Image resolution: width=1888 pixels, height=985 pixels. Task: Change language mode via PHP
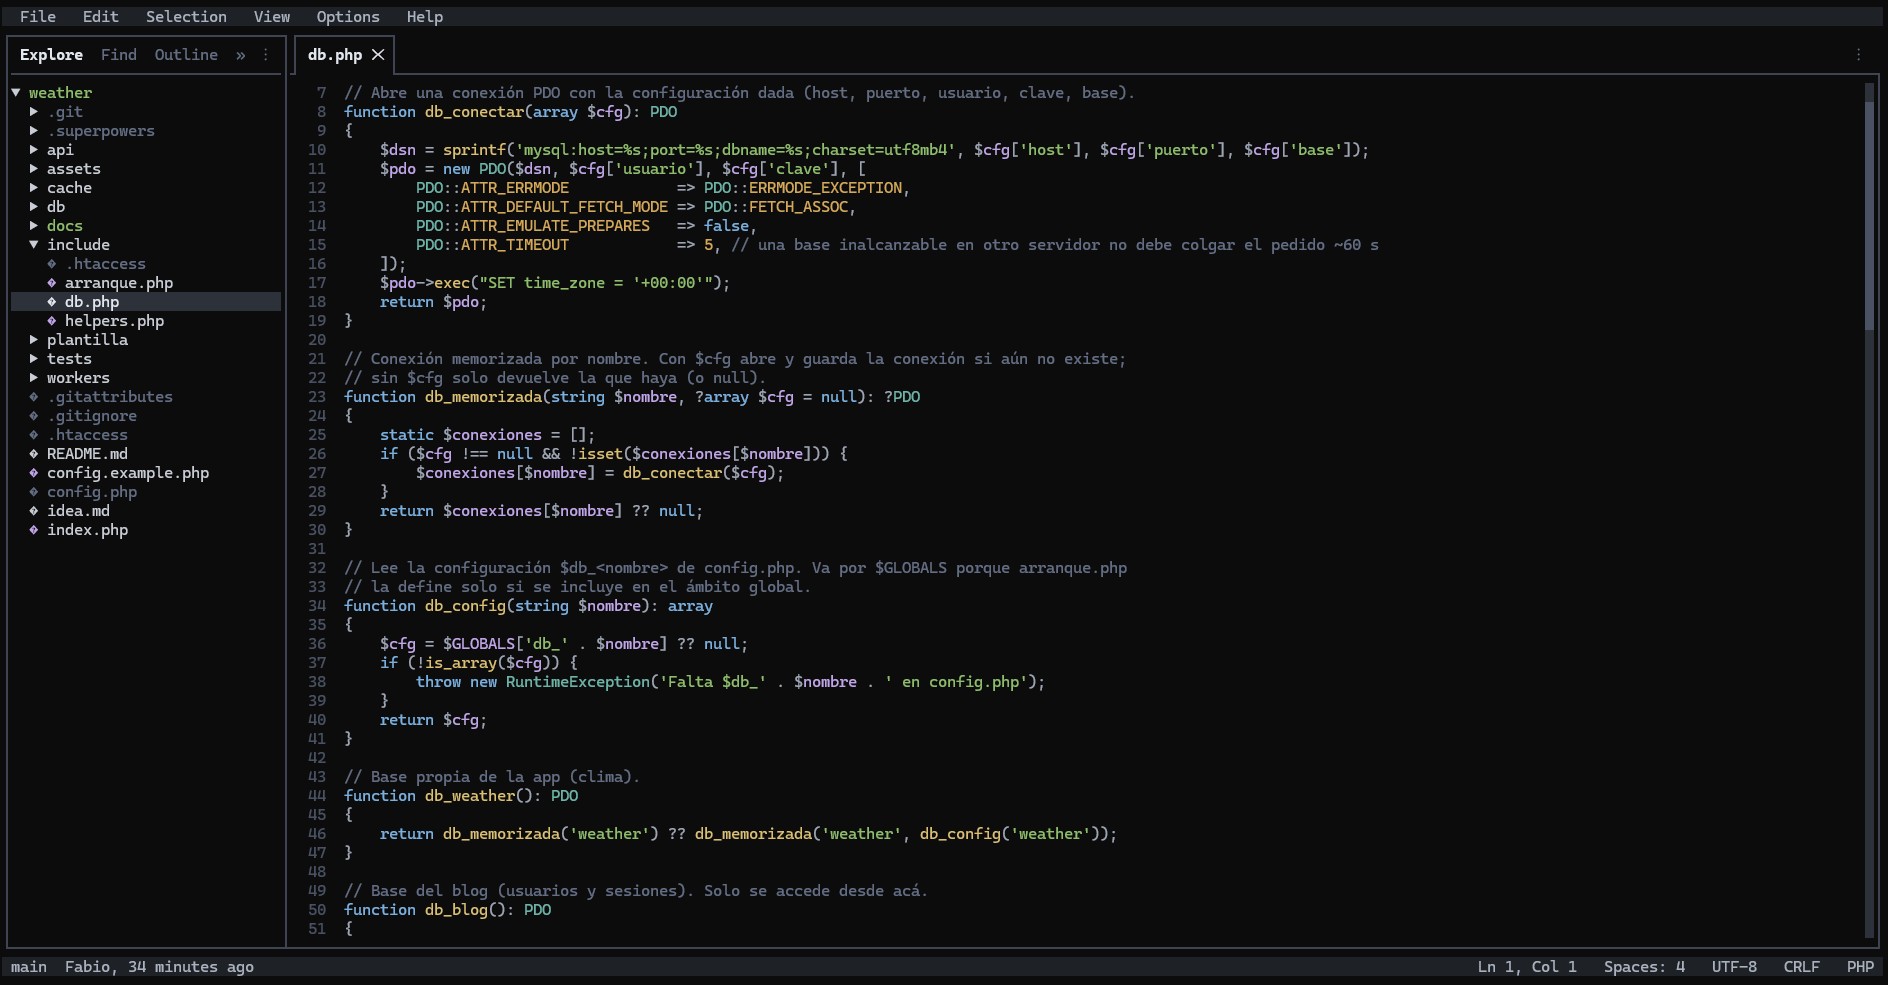pos(1860,967)
